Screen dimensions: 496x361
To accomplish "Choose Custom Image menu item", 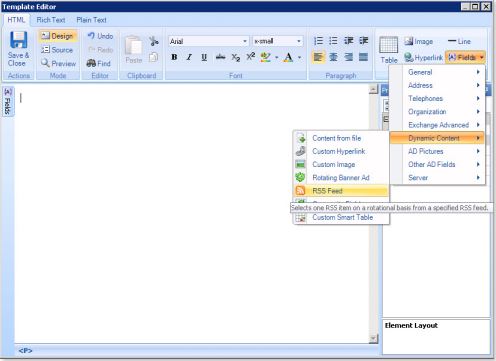I will coord(341,164).
